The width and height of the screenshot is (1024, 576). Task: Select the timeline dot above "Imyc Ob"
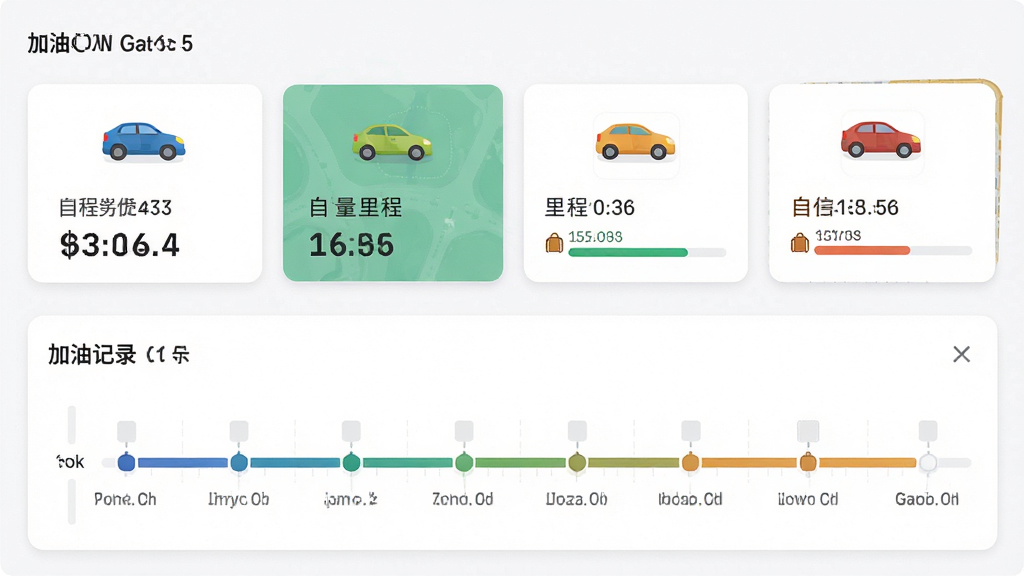point(239,462)
